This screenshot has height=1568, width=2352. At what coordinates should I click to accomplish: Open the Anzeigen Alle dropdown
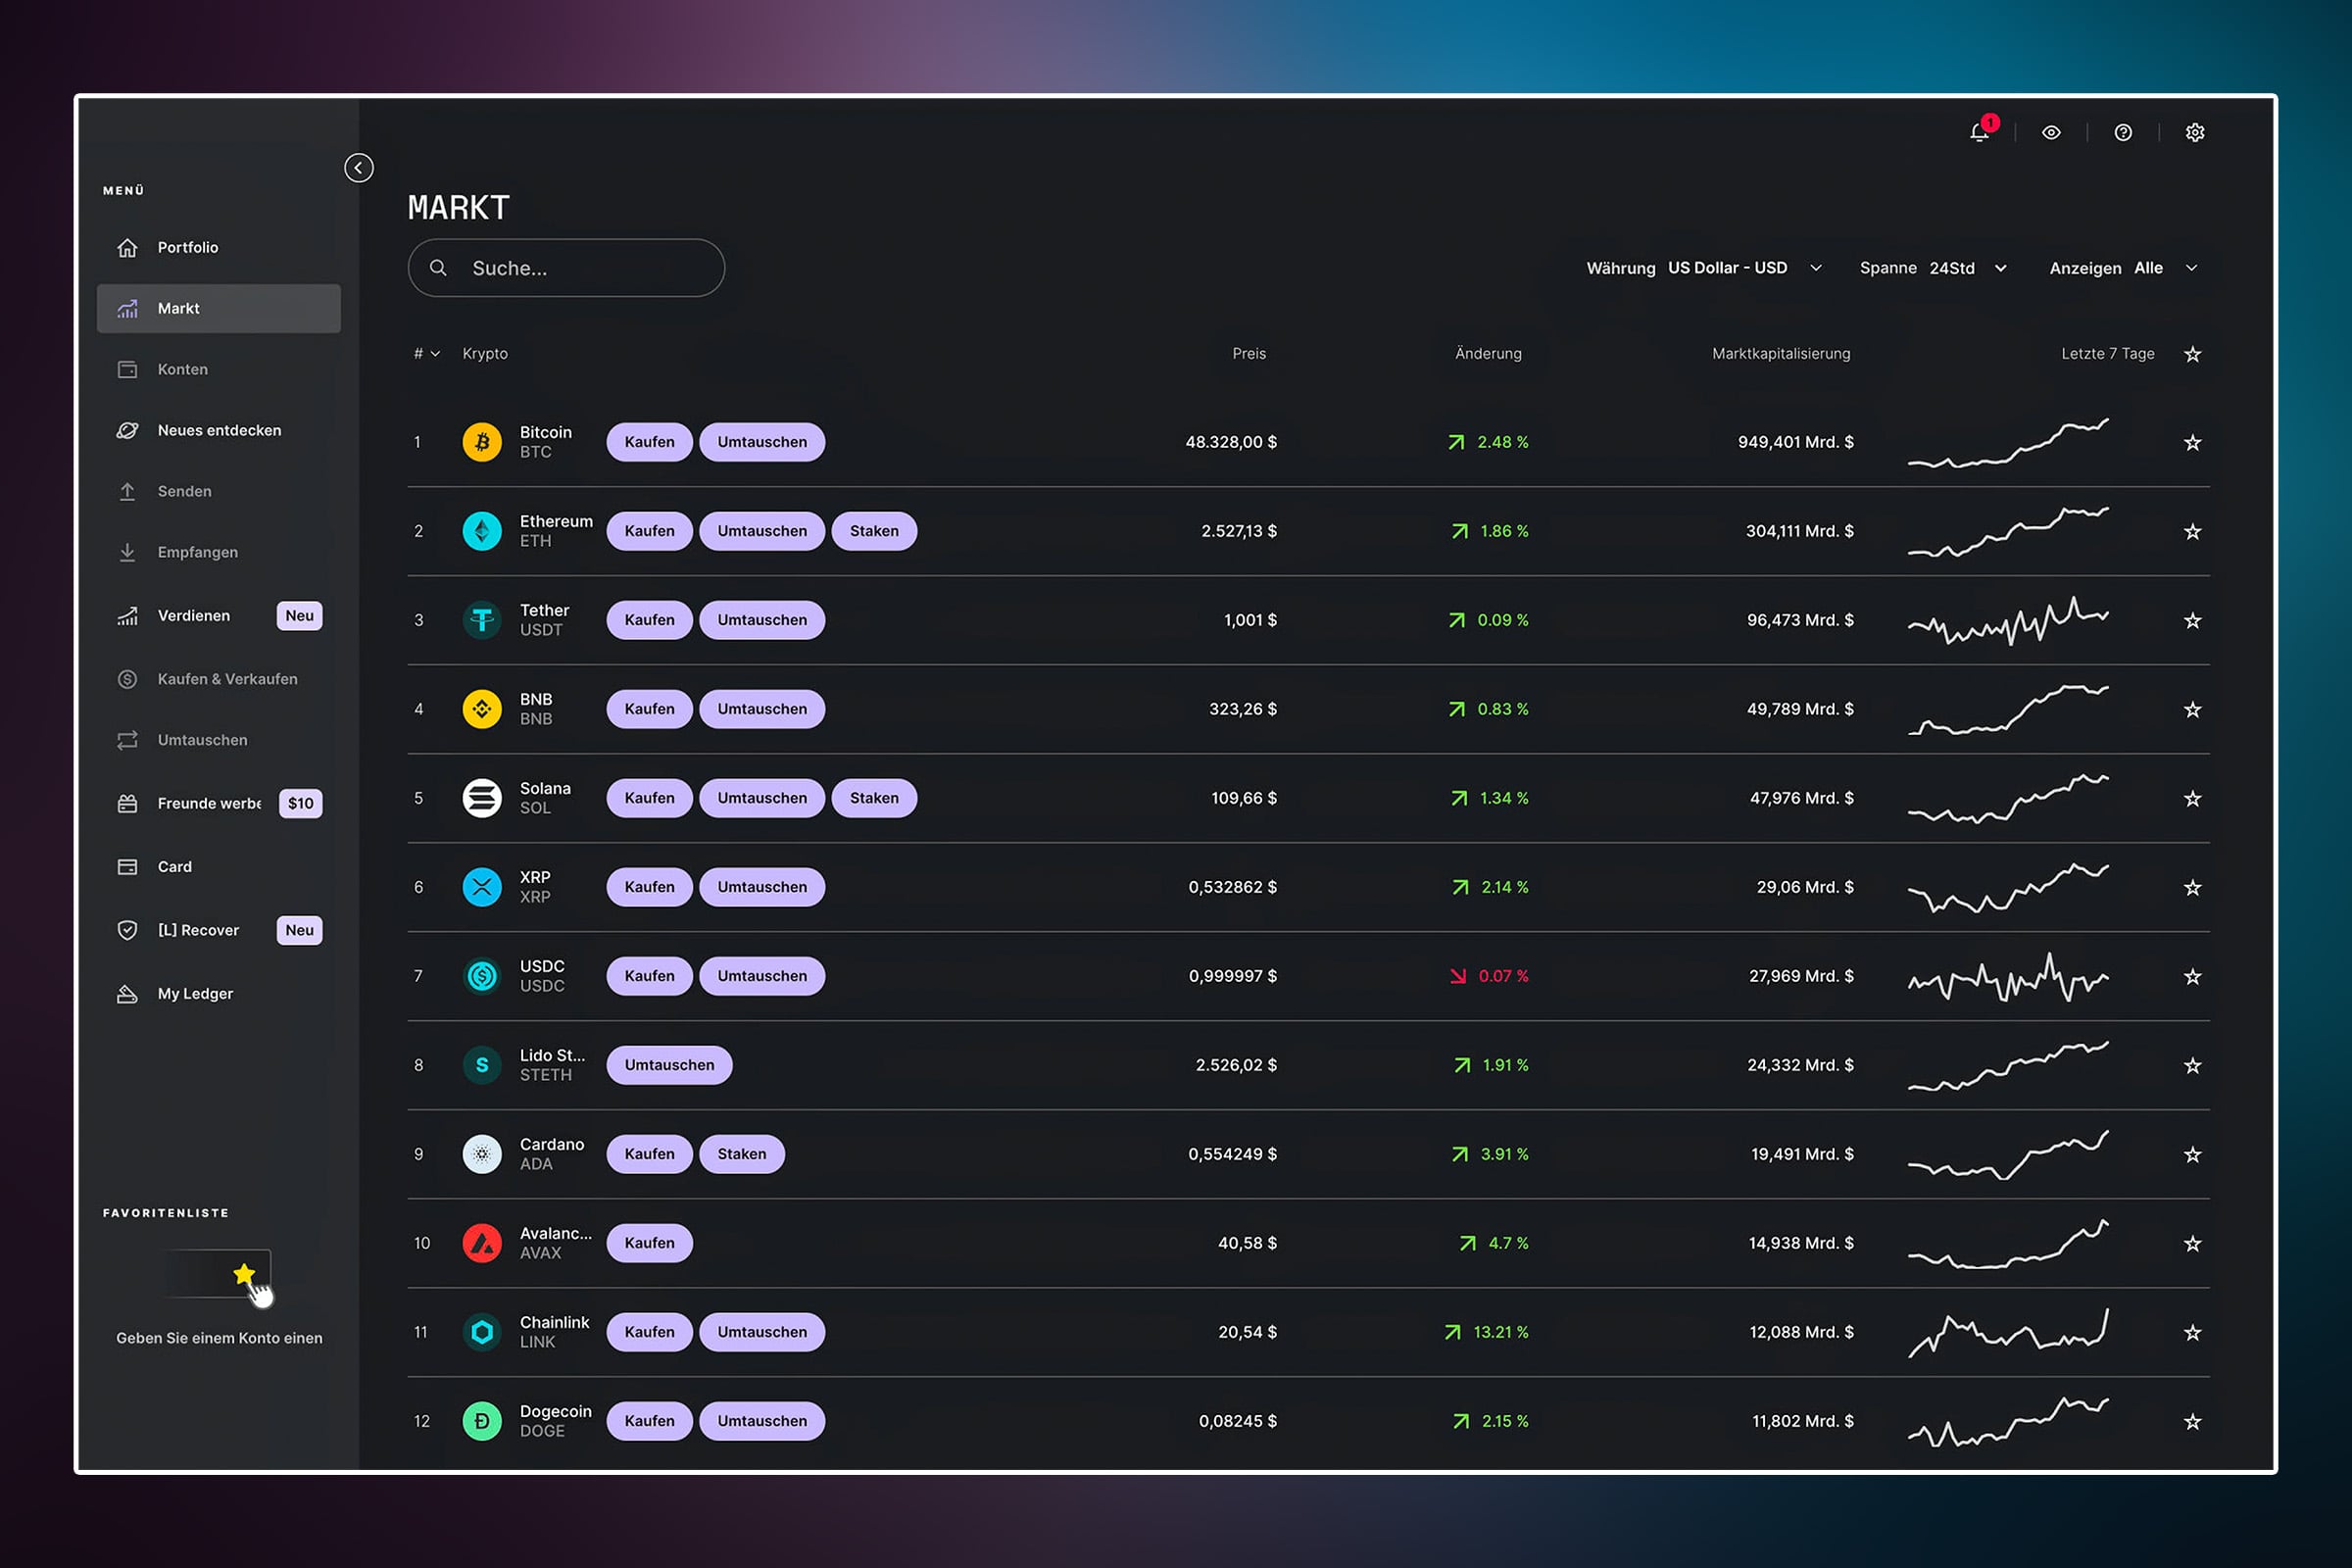point(2124,268)
